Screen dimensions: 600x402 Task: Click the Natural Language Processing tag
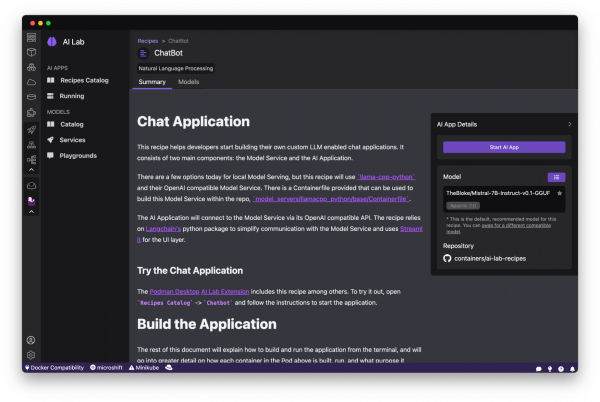tap(176, 68)
